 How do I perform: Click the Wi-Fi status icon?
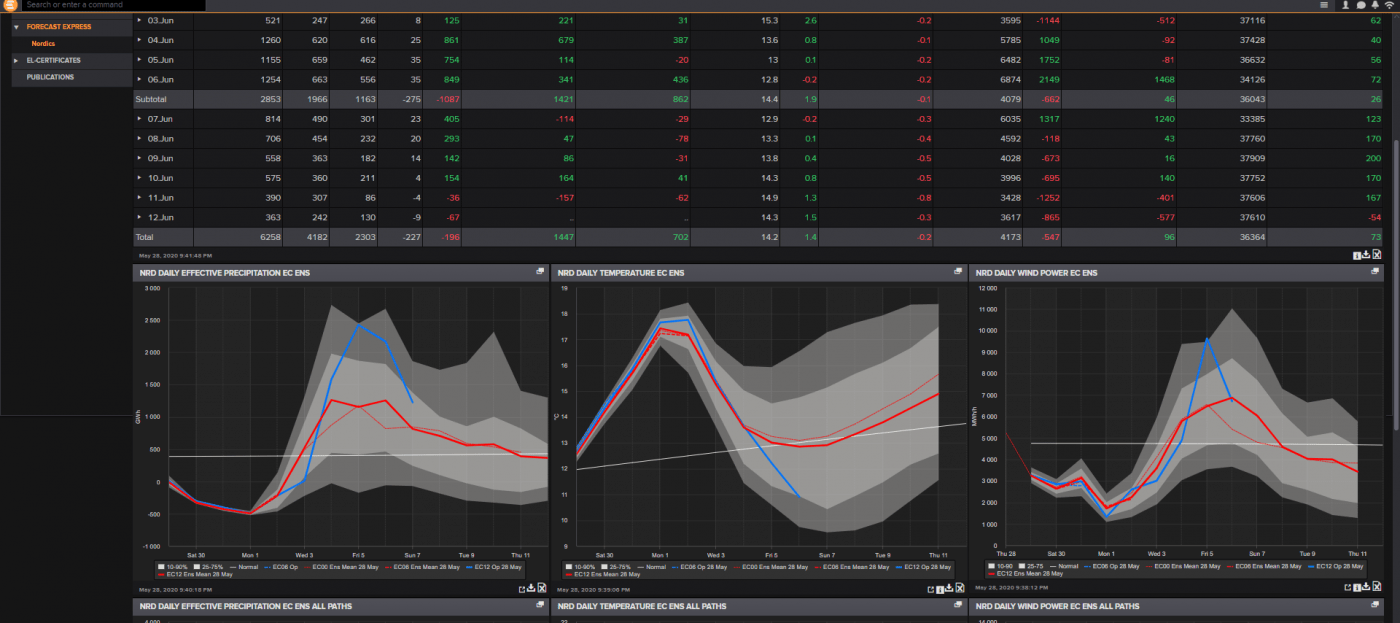point(1389,5)
